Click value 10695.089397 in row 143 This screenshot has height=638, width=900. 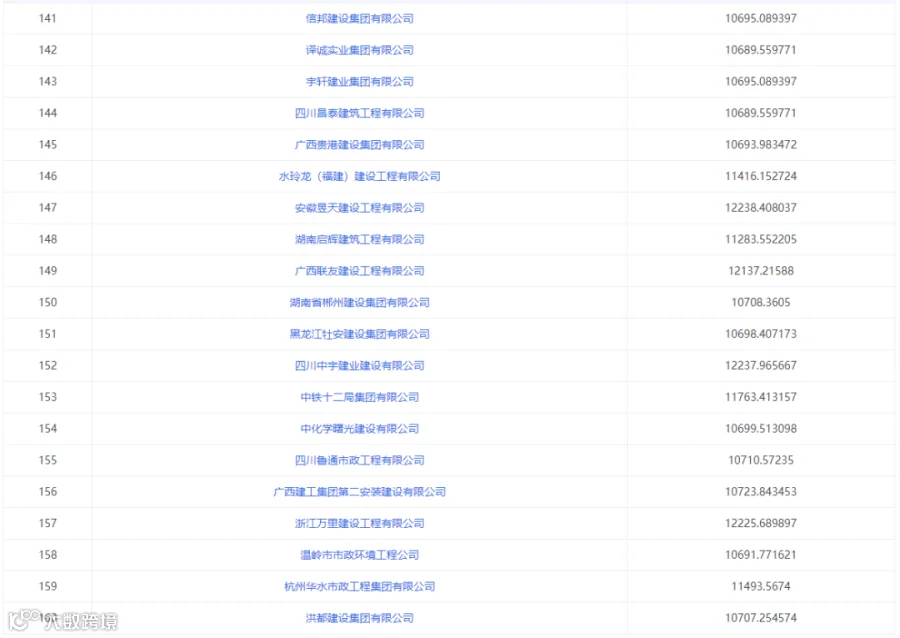point(761,81)
